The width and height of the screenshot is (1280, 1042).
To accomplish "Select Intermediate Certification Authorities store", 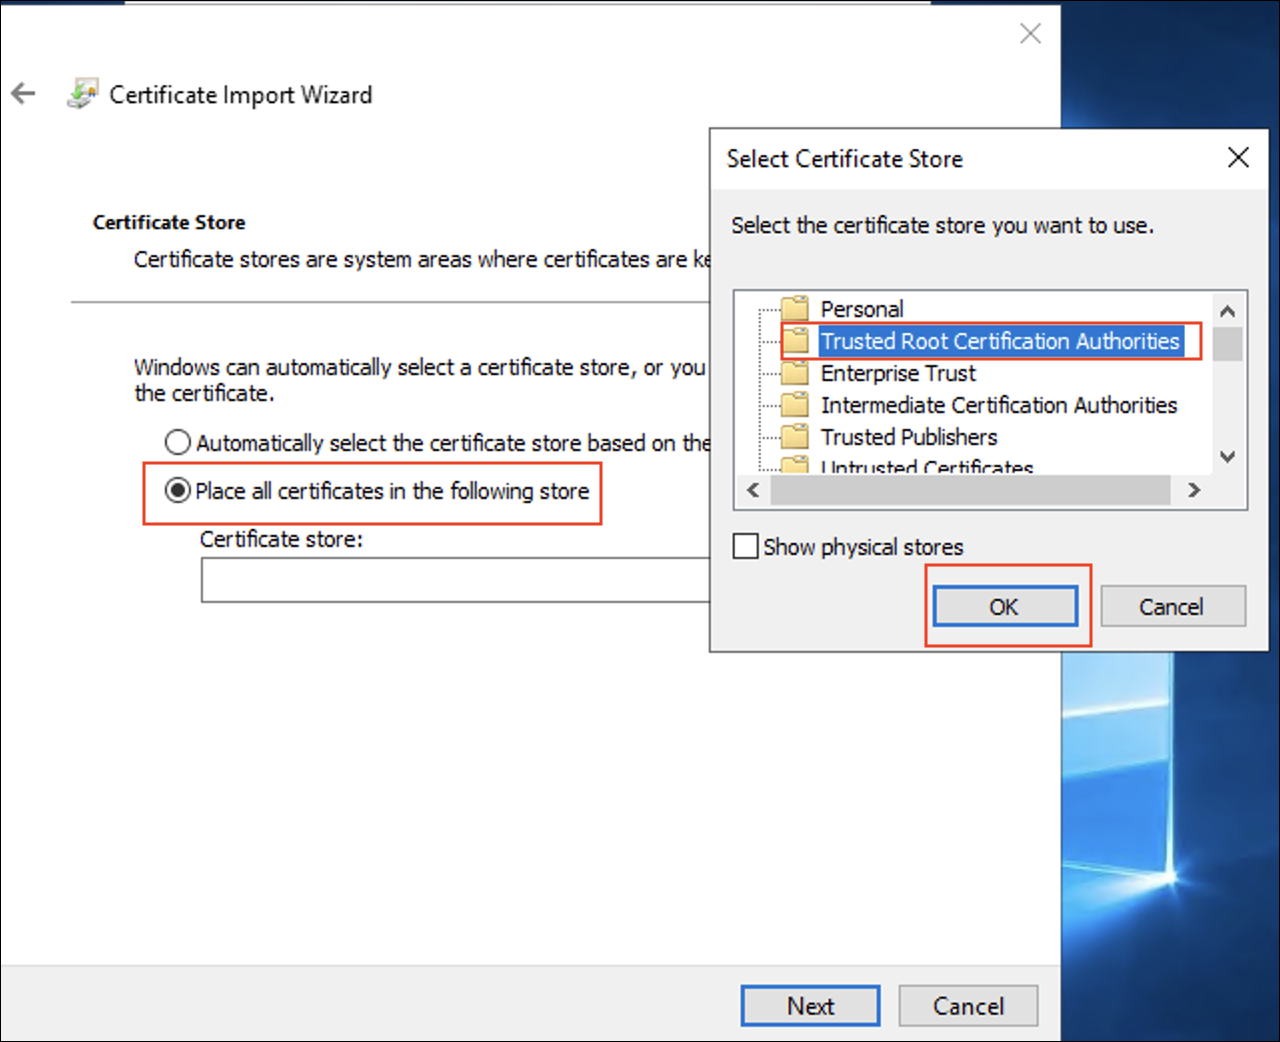I will [x=999, y=405].
